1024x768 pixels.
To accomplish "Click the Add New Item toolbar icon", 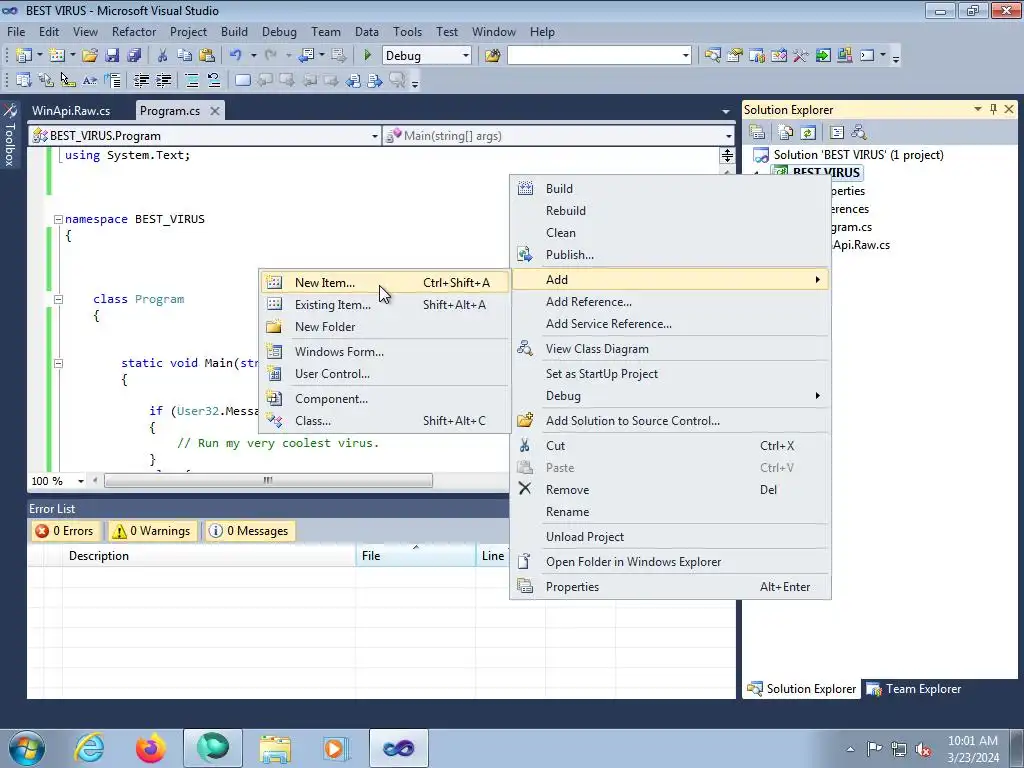I will [x=57, y=56].
